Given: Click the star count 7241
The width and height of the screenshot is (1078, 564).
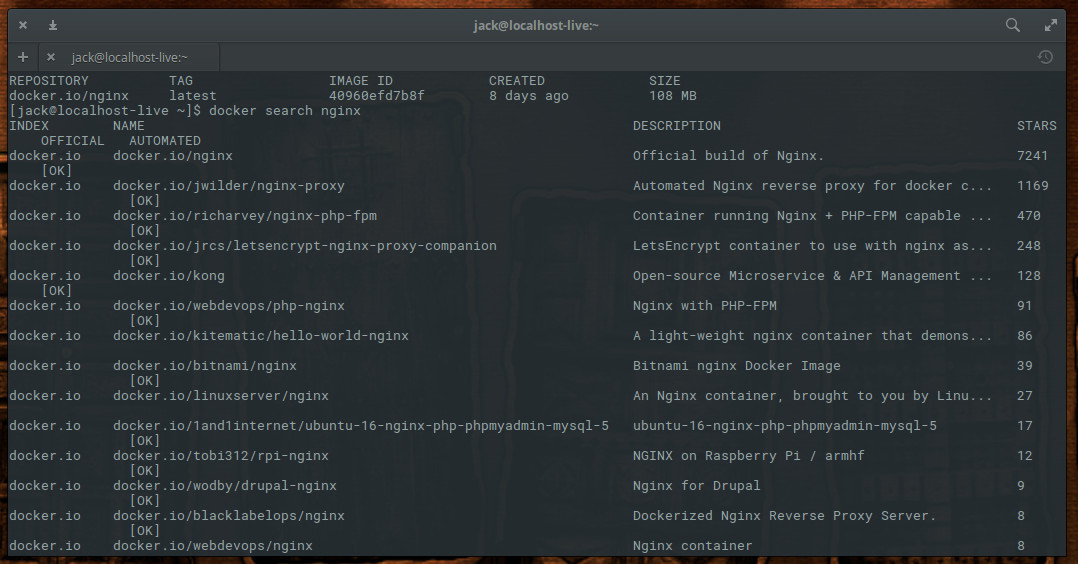Looking at the screenshot, I should pyautogui.click(x=1033, y=155).
